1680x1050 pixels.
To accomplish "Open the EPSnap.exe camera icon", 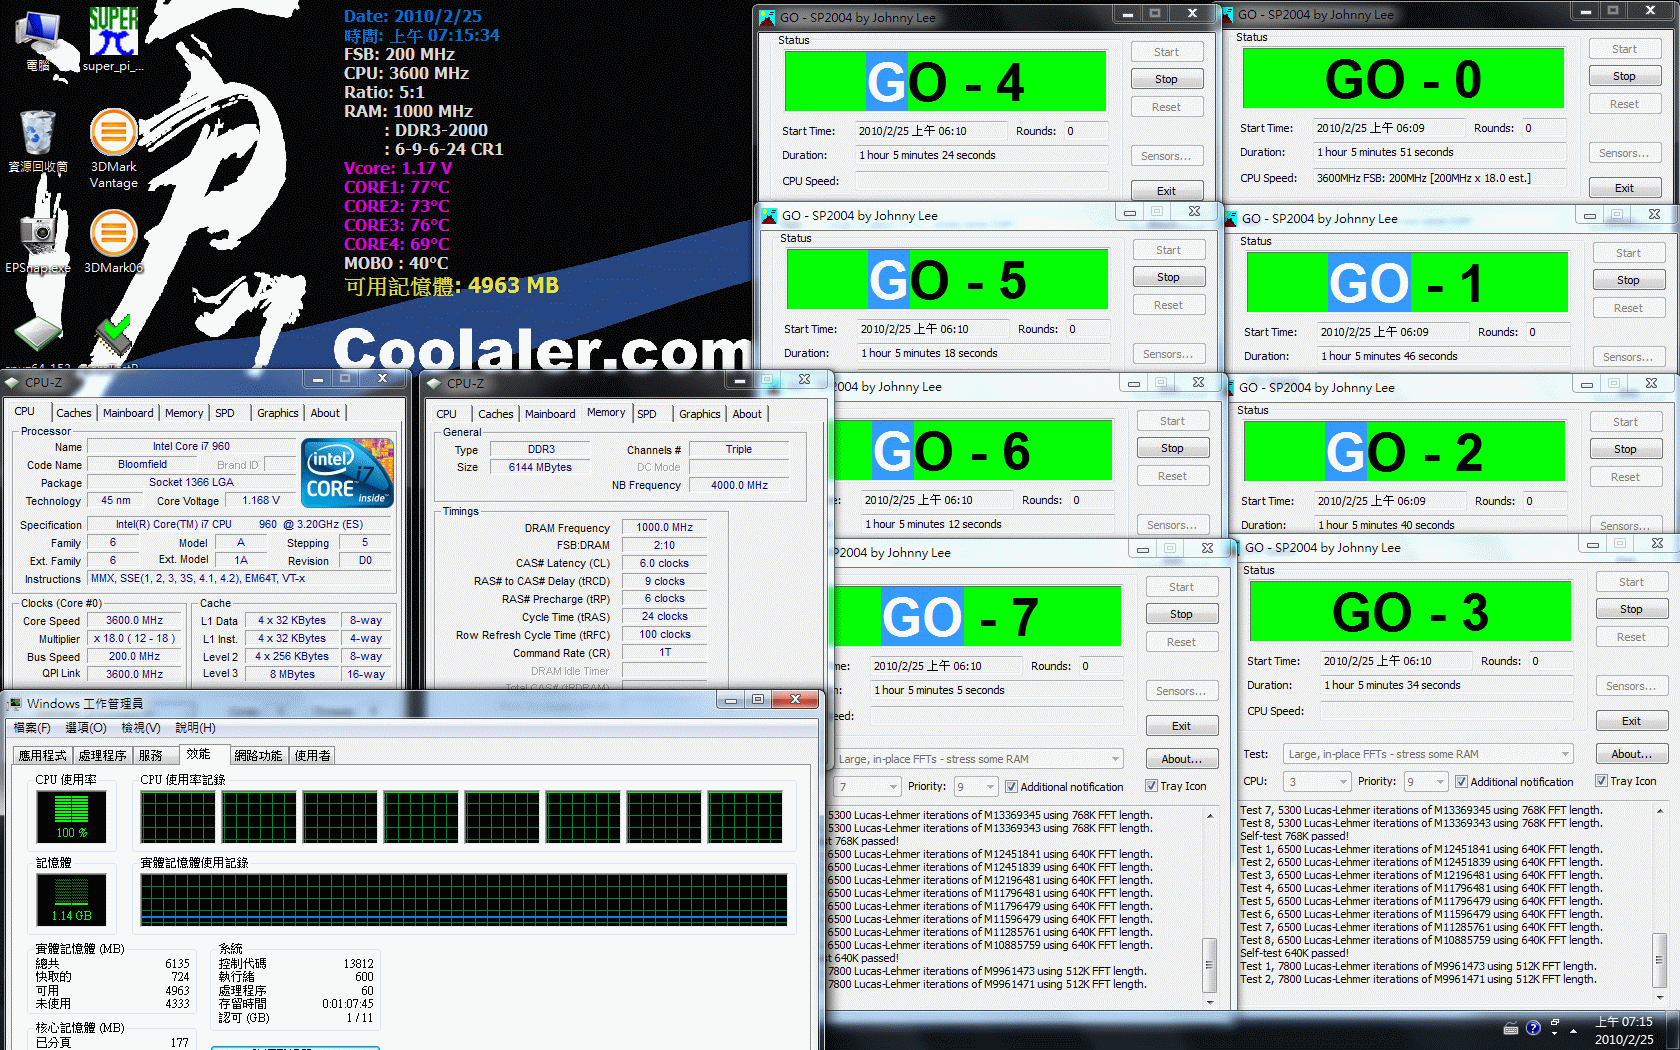I will (38, 242).
